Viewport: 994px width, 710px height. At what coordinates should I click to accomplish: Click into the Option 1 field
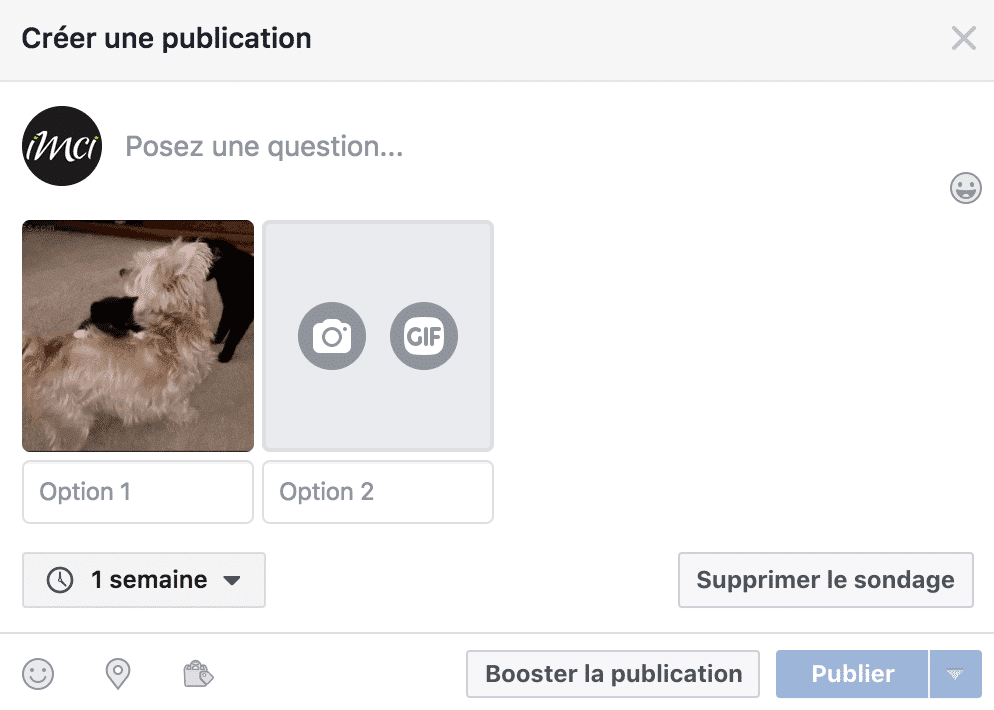(138, 492)
